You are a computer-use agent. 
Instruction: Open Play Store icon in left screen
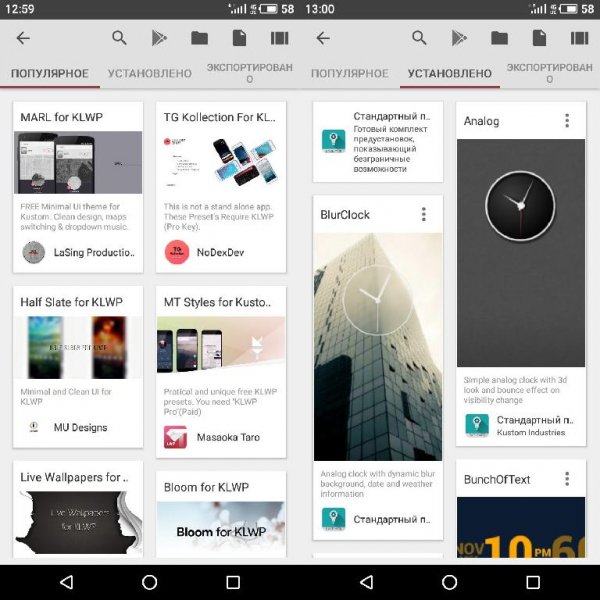click(x=159, y=38)
